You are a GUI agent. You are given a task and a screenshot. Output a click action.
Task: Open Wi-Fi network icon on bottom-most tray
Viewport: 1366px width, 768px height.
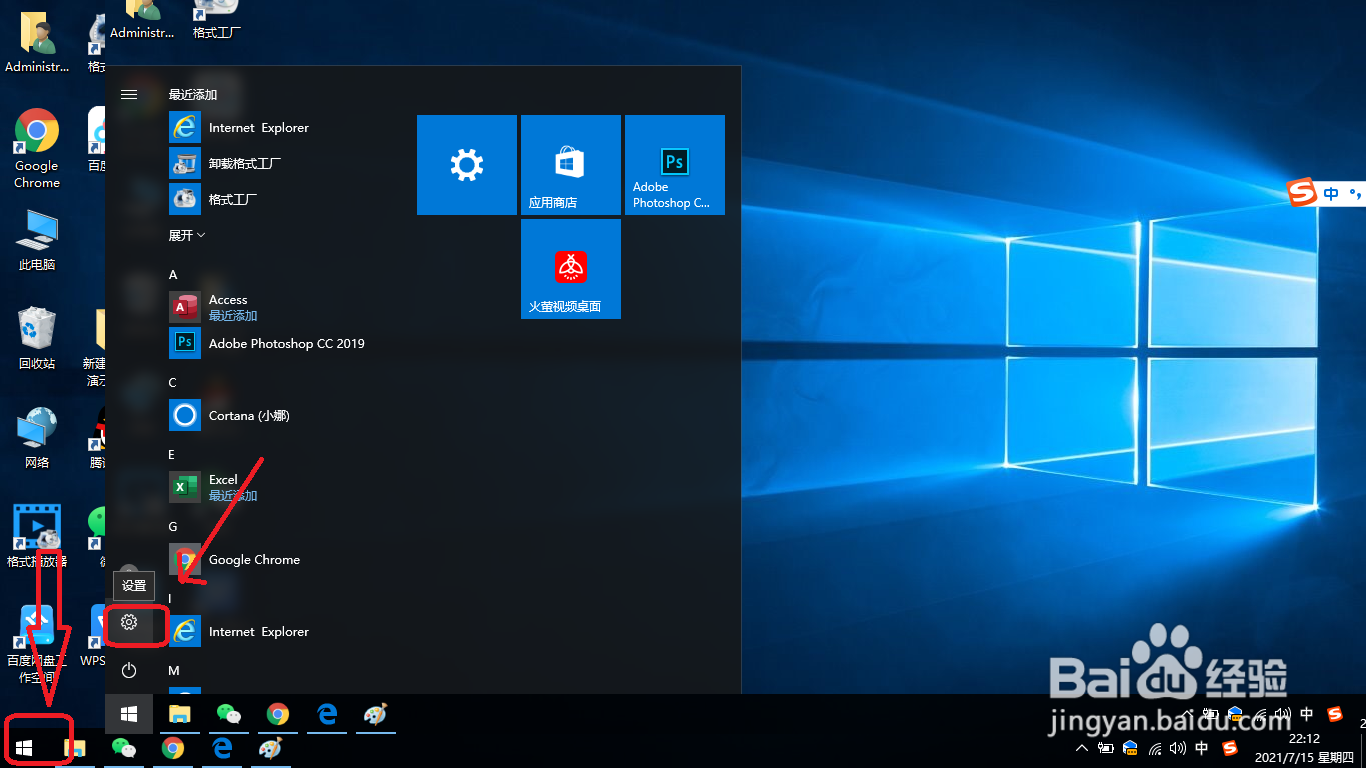tap(1155, 748)
